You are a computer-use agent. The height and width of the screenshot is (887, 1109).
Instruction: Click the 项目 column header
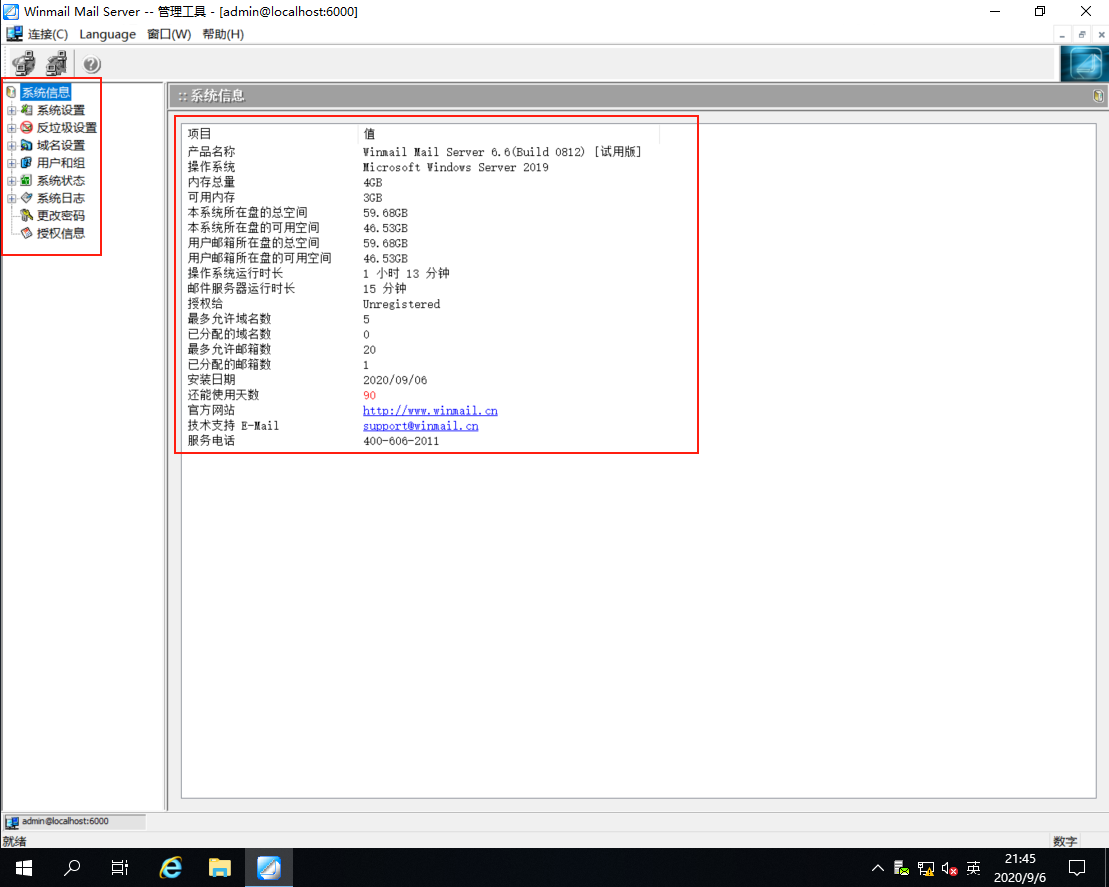pyautogui.click(x=272, y=134)
